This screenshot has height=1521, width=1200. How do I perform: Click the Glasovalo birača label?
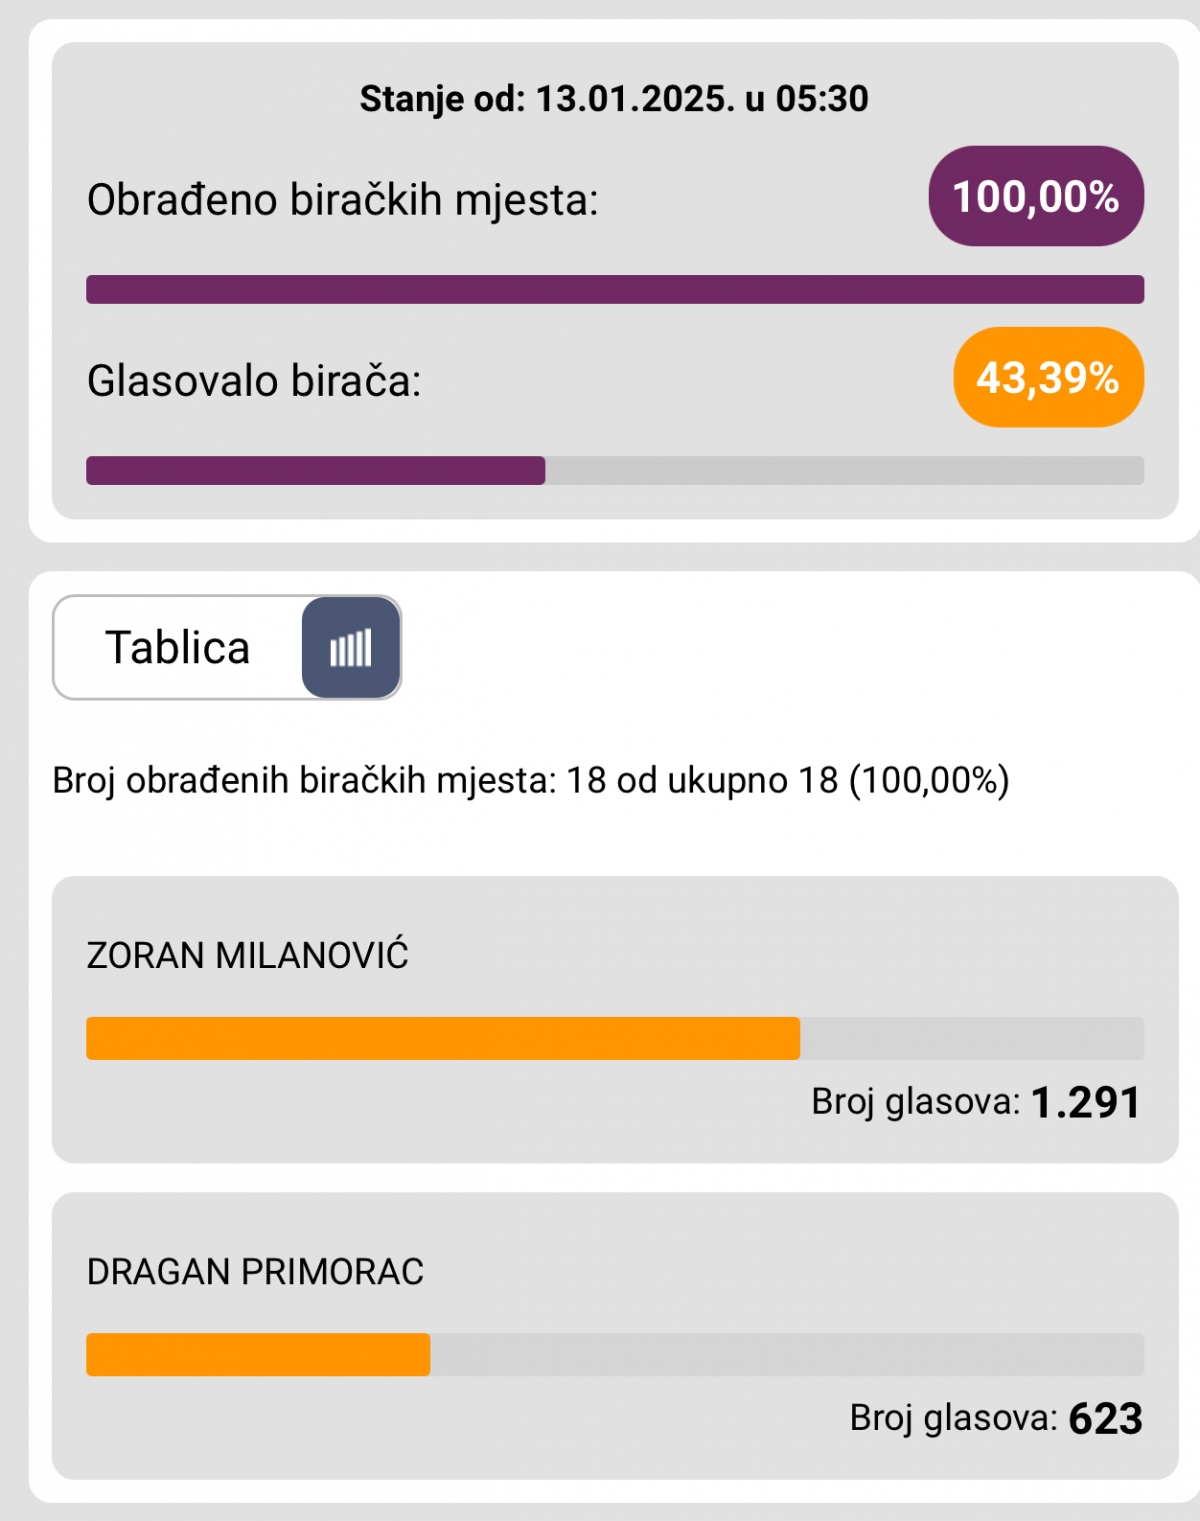pyautogui.click(x=254, y=381)
